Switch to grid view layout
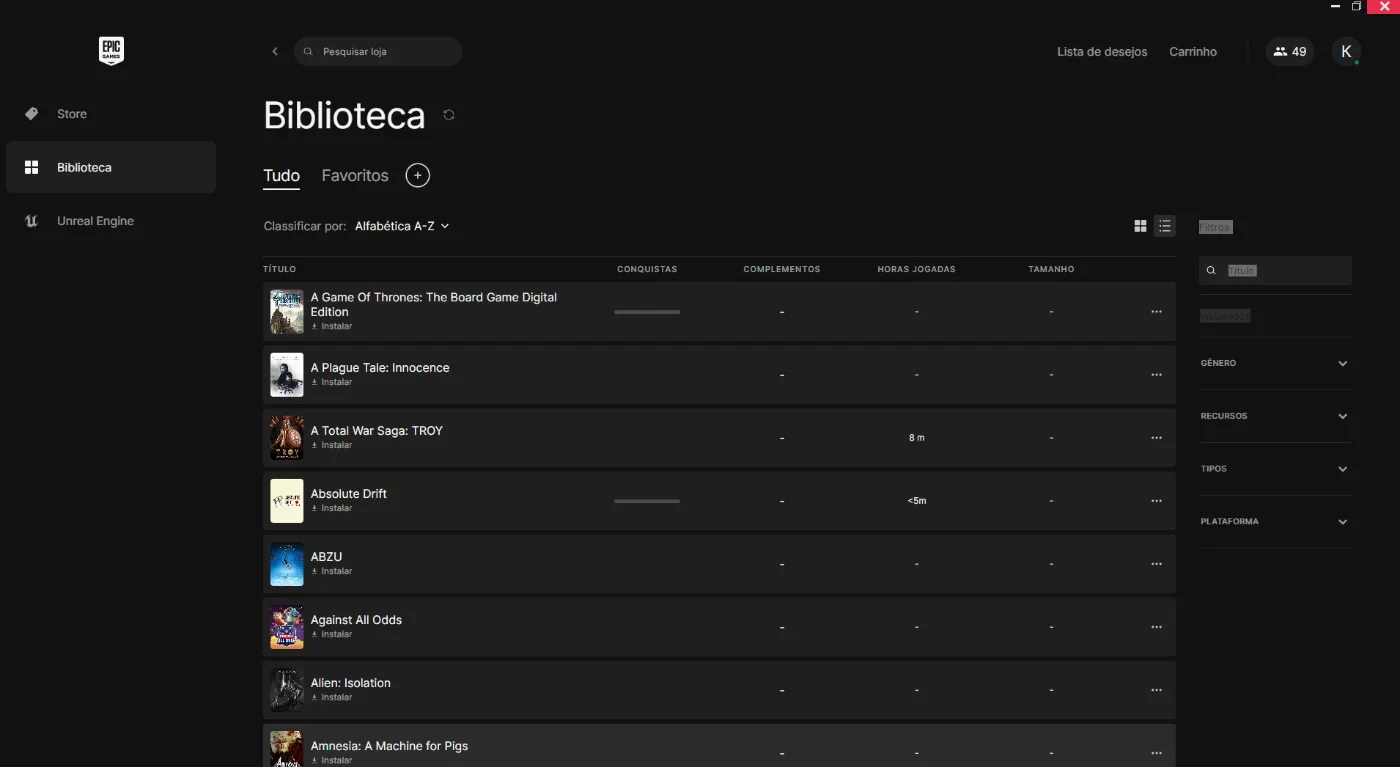The width and height of the screenshot is (1400, 767). (x=1140, y=226)
